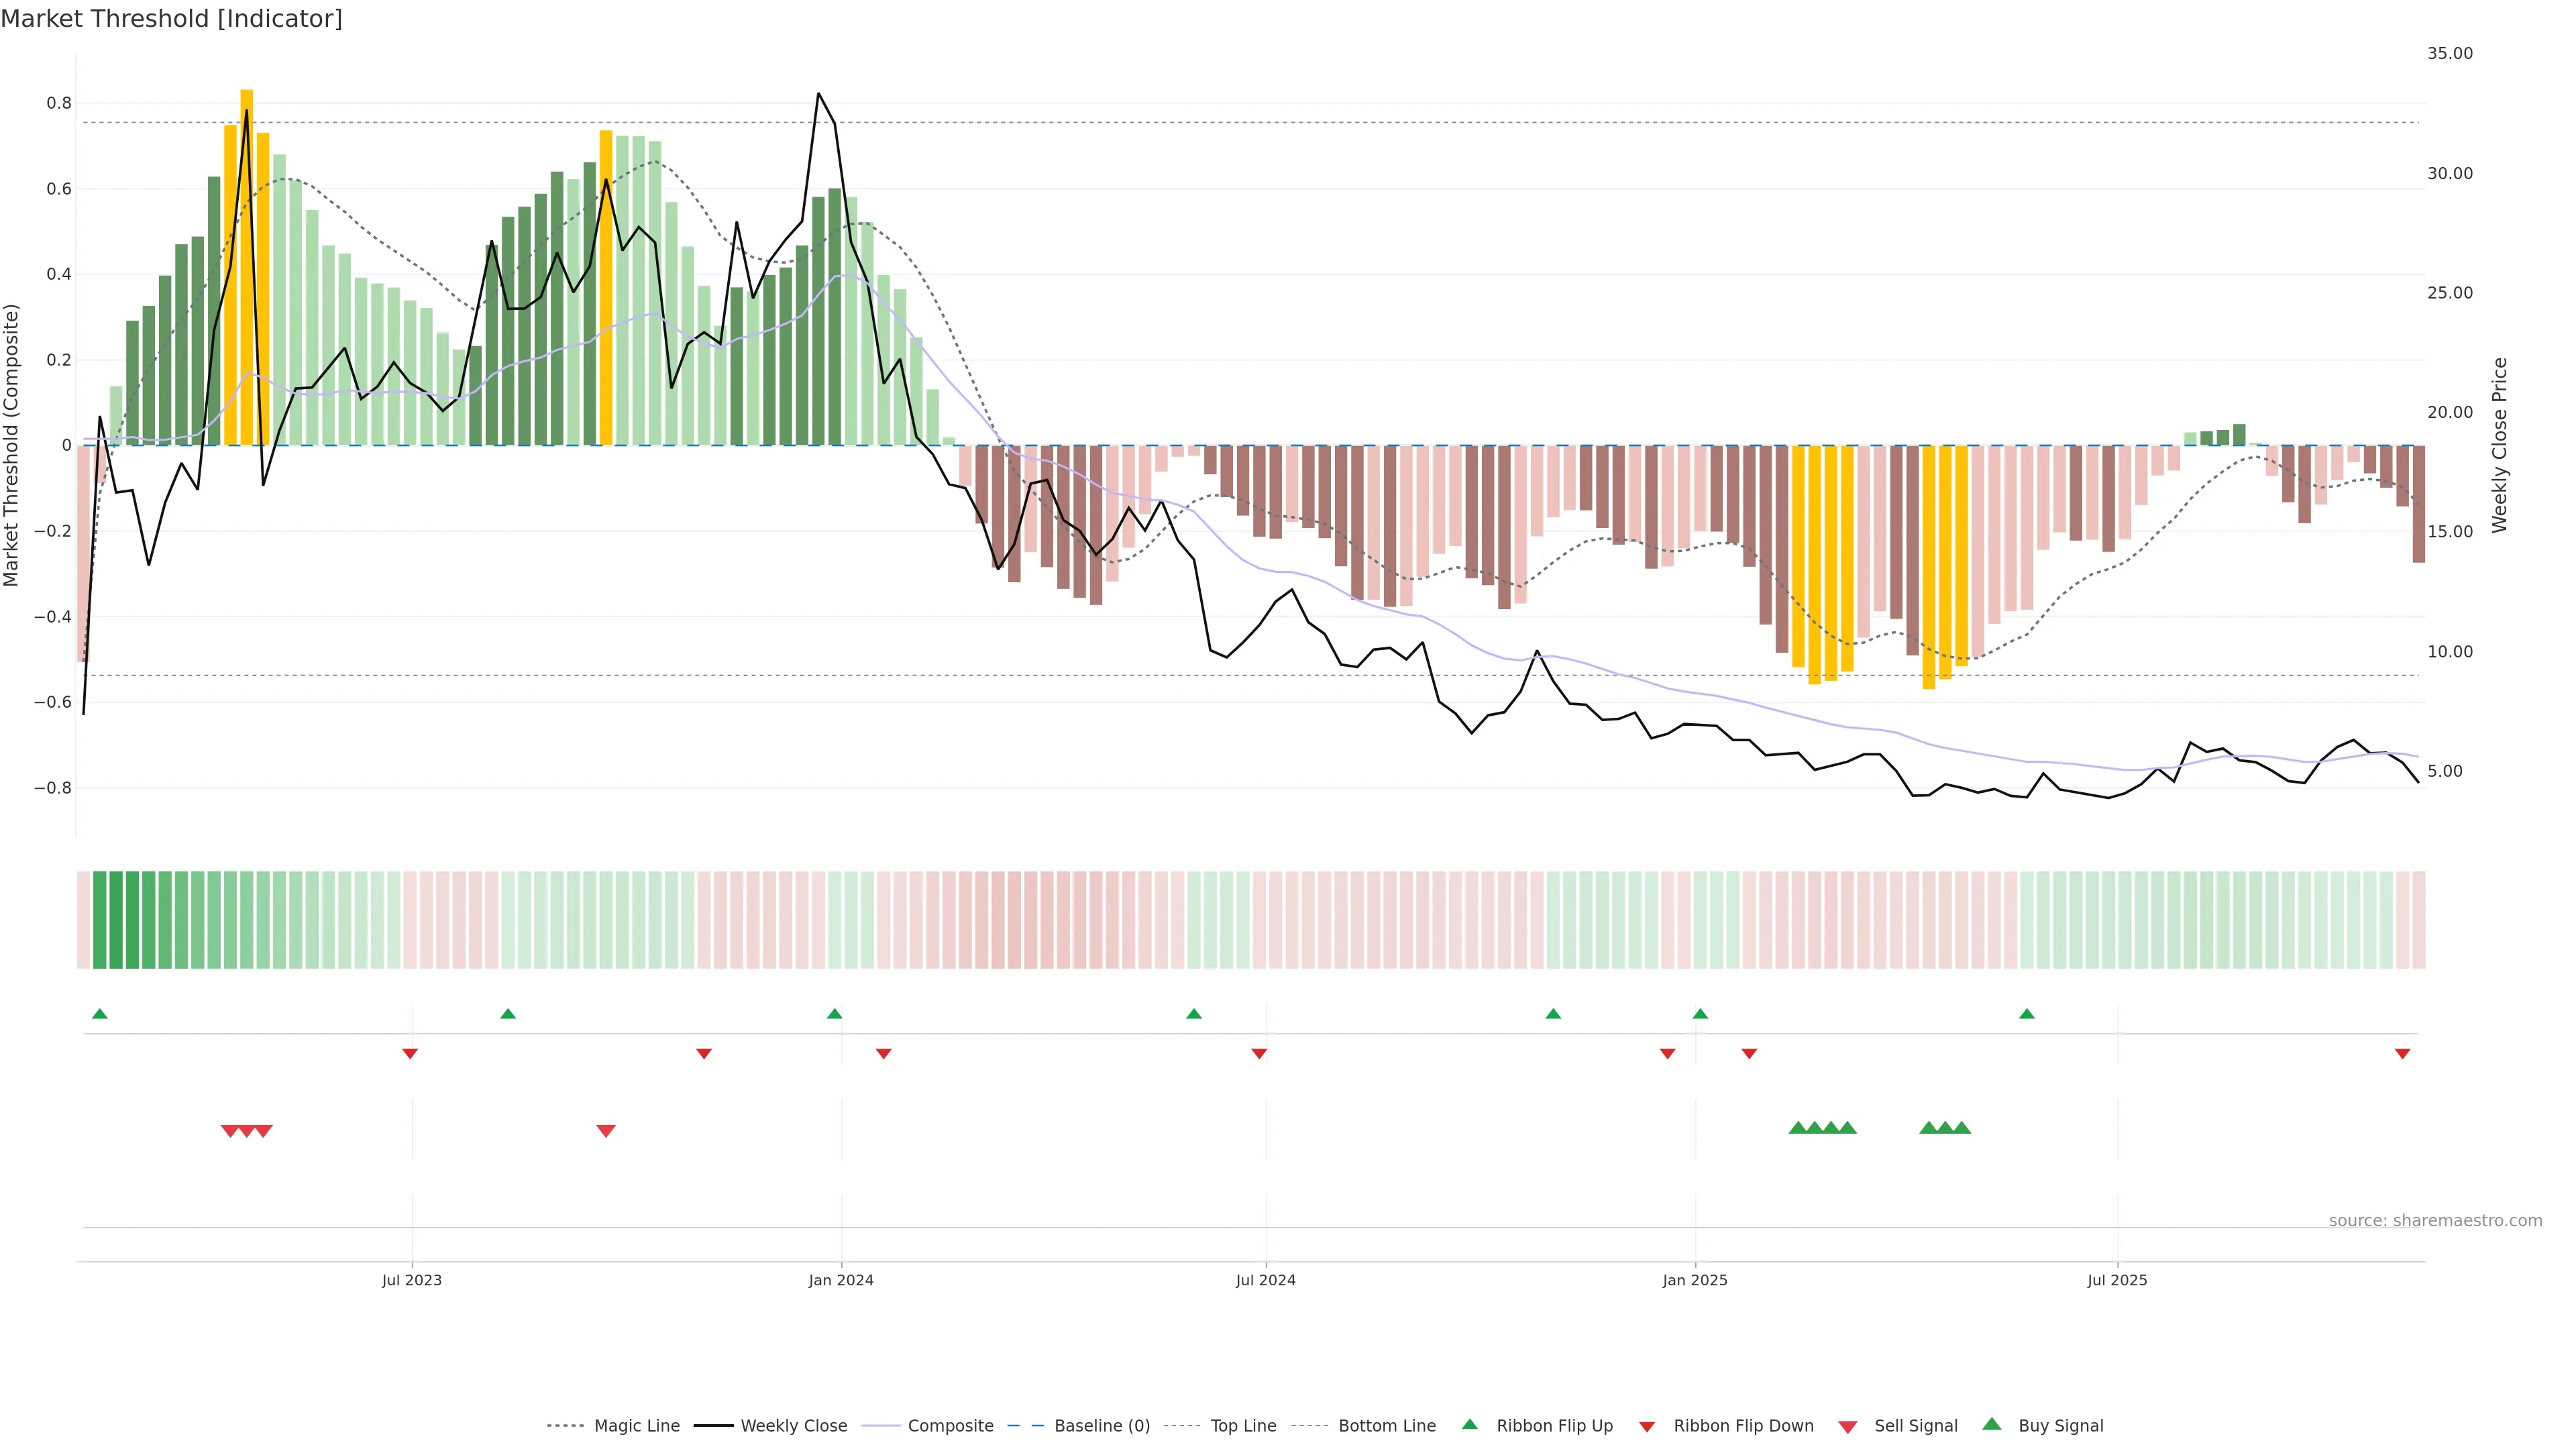Click the Ribbon Flip Down legend triangle icon

point(1647,1427)
